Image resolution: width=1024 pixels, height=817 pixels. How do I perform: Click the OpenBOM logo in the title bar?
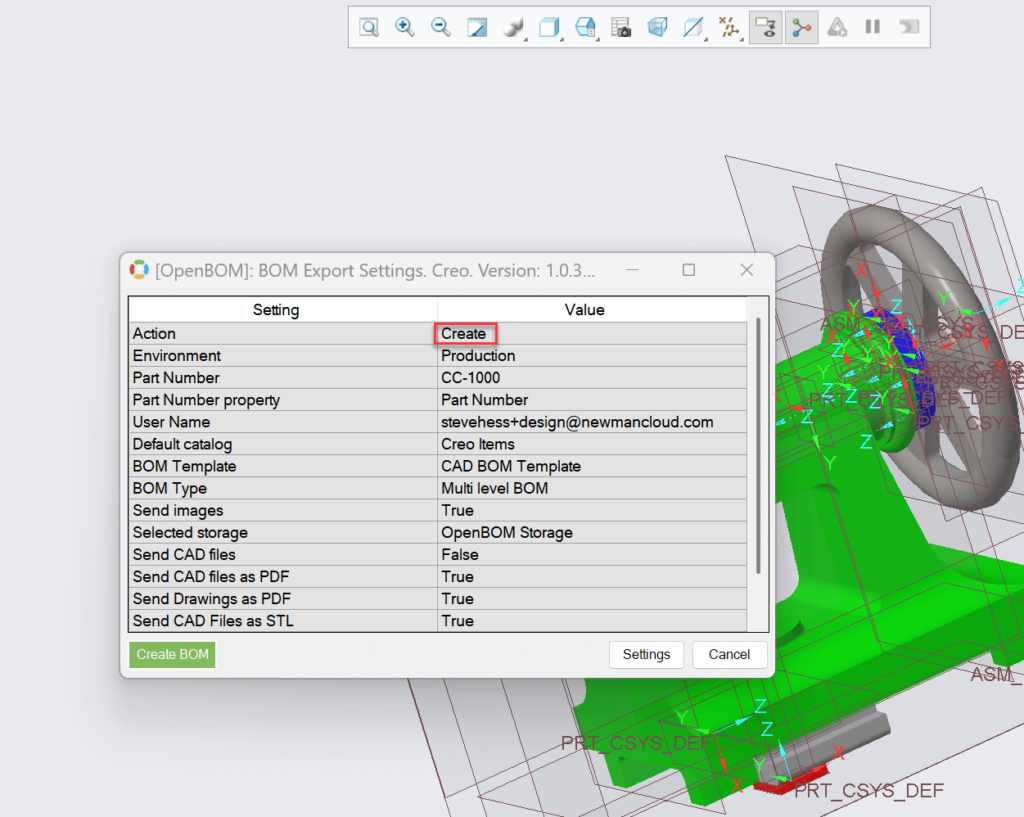pyautogui.click(x=138, y=270)
